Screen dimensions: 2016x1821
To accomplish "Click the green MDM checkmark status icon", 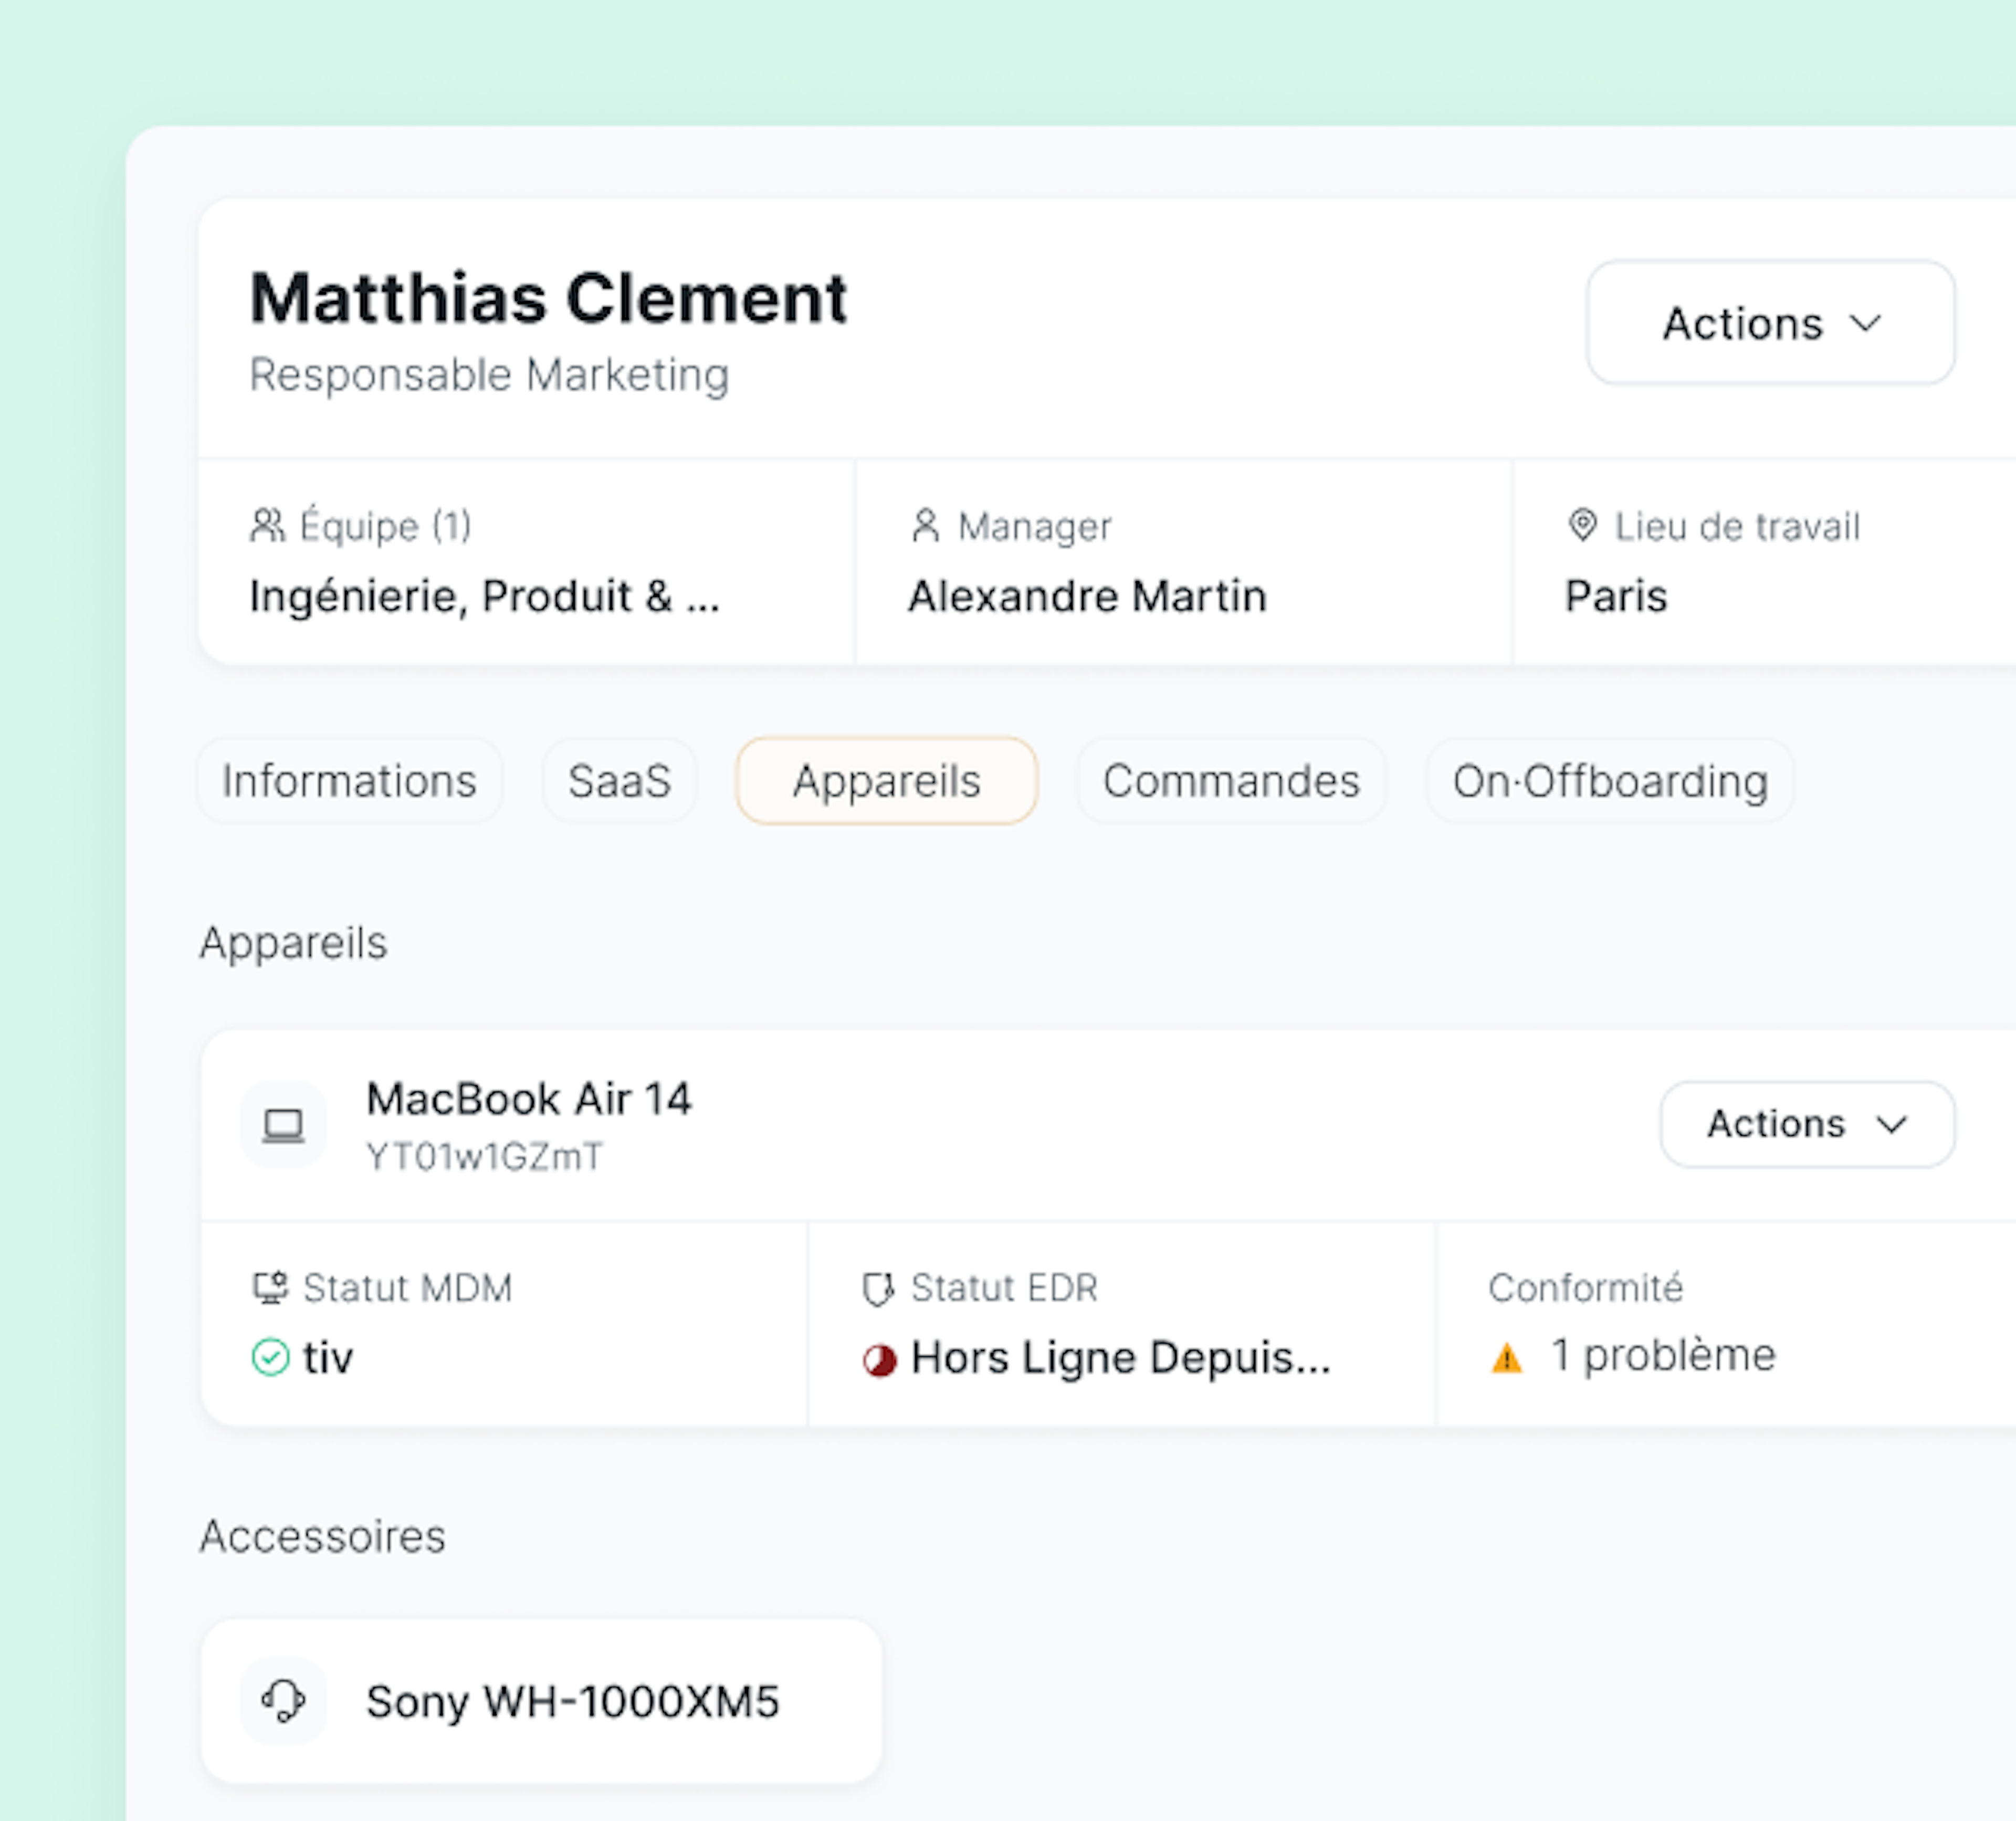I will click(x=270, y=1357).
